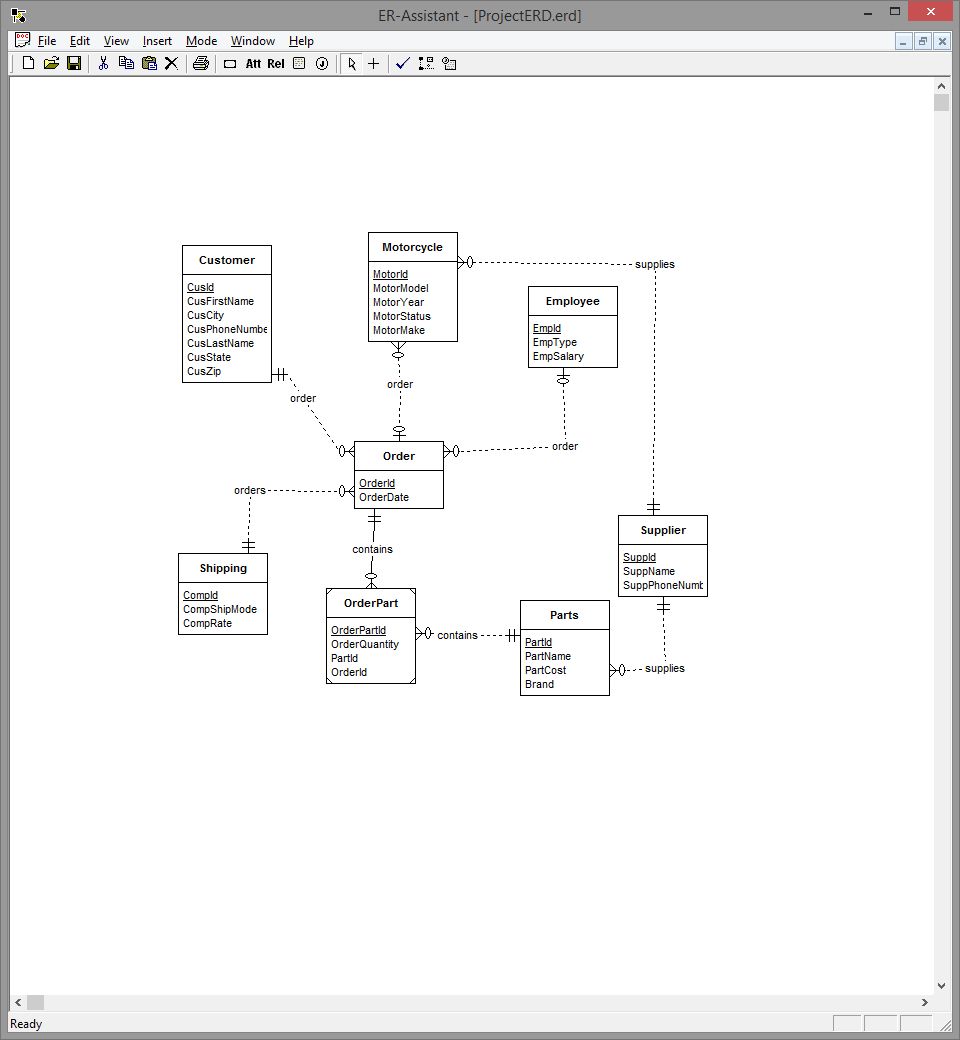Image resolution: width=960 pixels, height=1040 pixels.
Task: Open the Insert menu
Action: 157,41
